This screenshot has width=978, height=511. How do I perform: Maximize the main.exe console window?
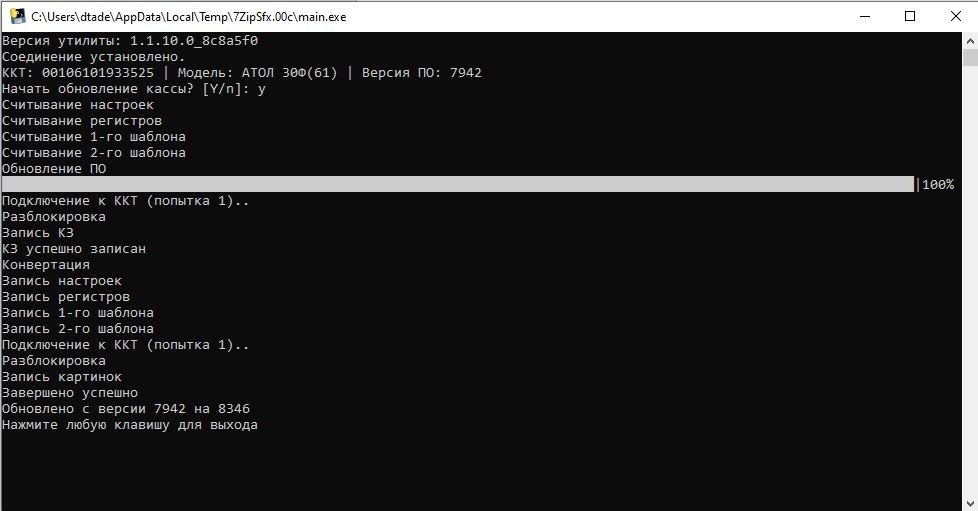coord(909,16)
